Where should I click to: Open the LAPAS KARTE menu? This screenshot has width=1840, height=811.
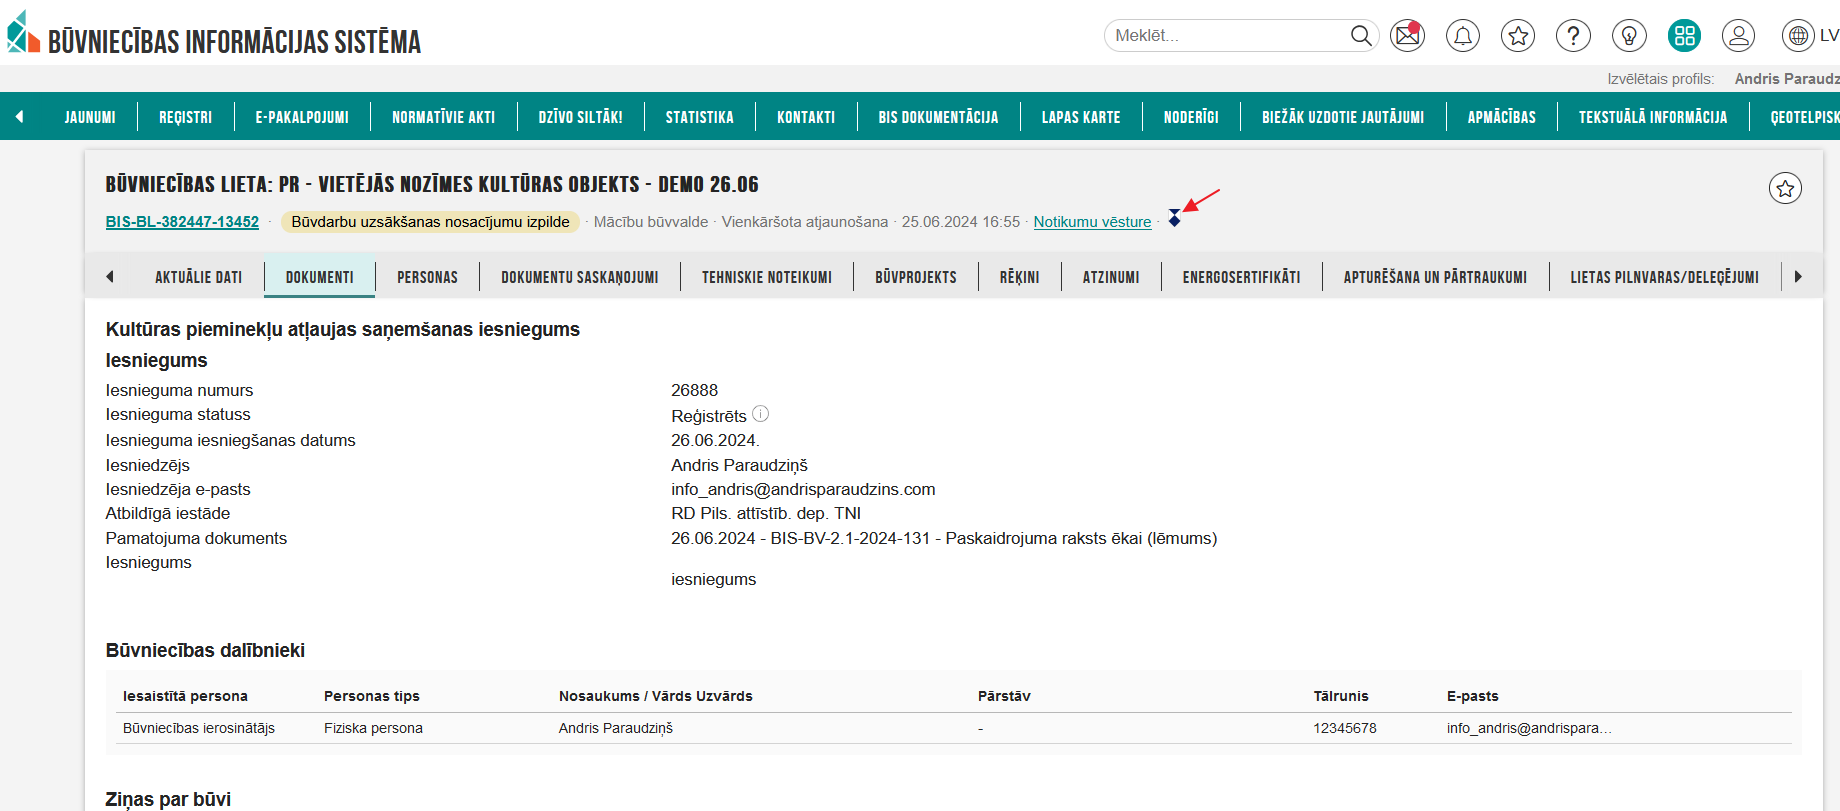tap(1081, 117)
